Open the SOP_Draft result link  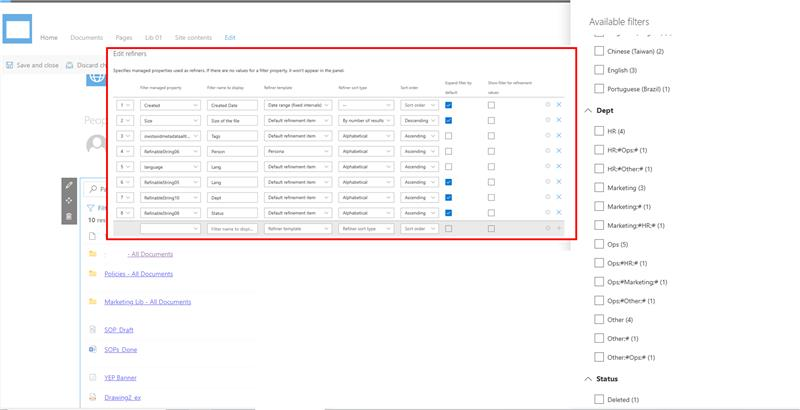coord(119,330)
